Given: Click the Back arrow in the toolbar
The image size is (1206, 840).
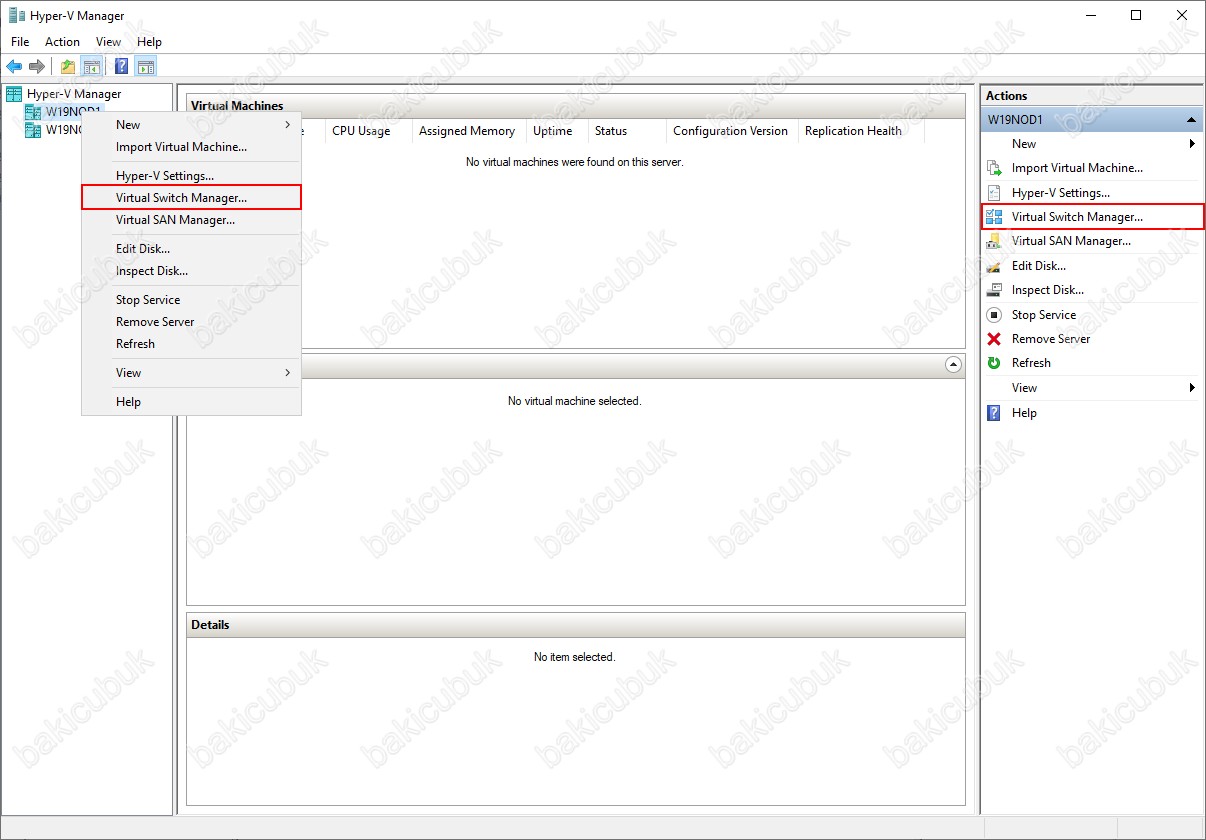Looking at the screenshot, I should (x=14, y=67).
